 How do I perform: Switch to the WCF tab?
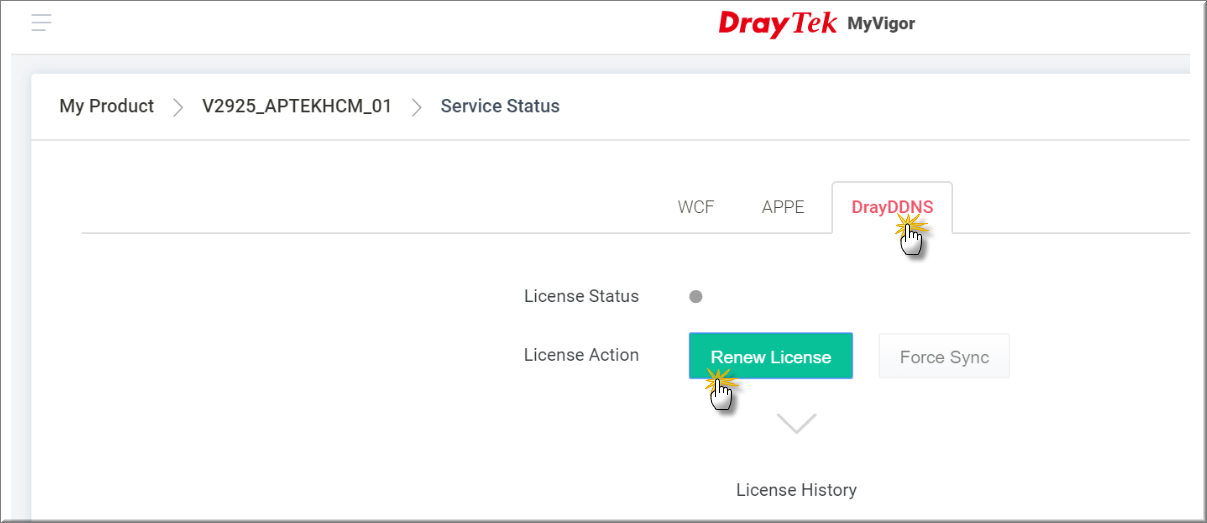(696, 208)
